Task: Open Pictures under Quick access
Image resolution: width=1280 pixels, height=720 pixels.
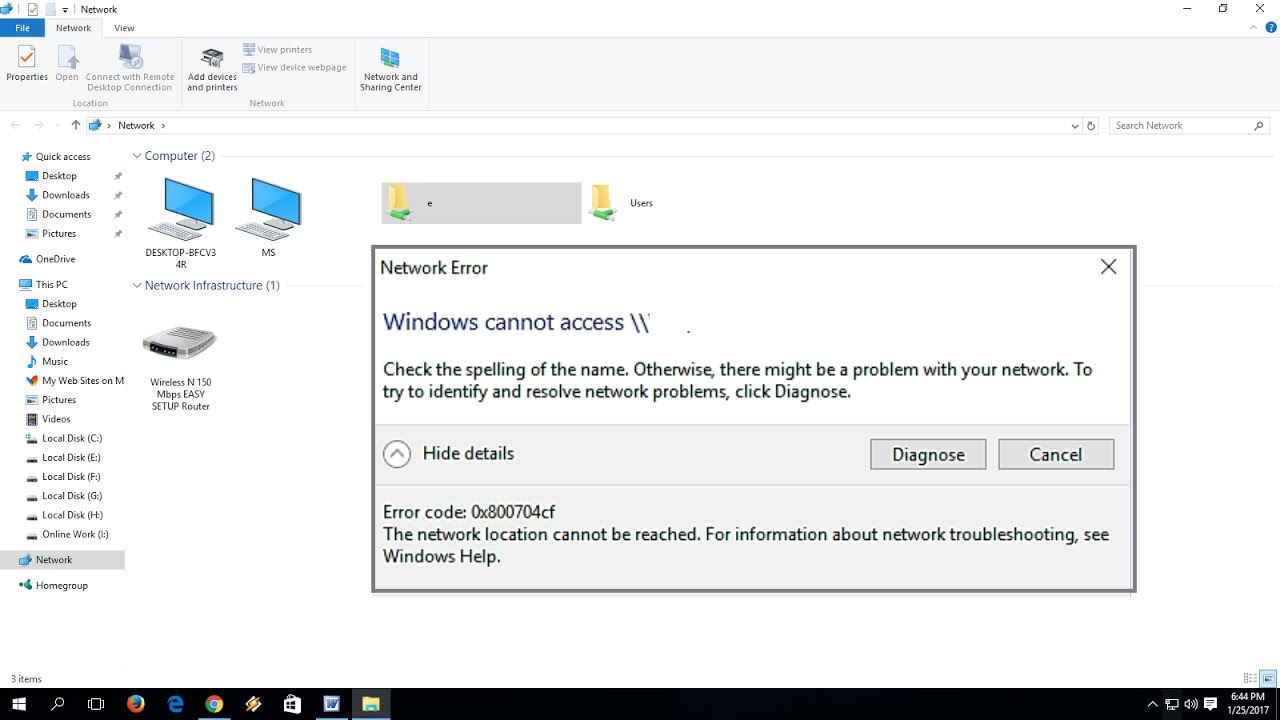Action: coord(59,233)
